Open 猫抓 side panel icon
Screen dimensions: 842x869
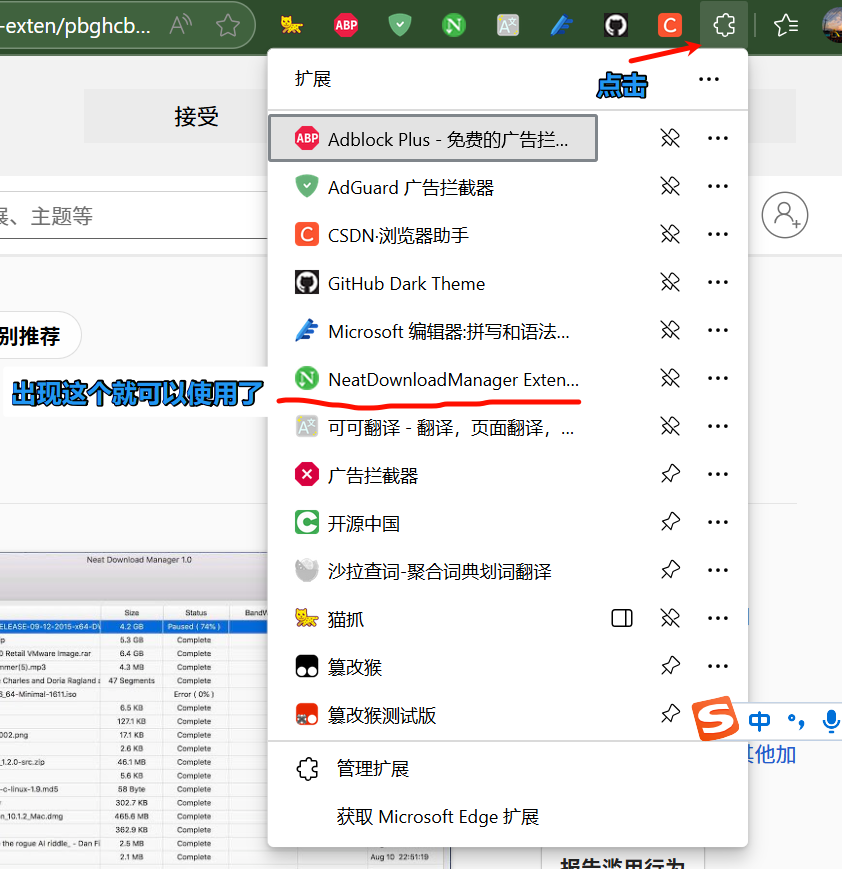coord(622,618)
